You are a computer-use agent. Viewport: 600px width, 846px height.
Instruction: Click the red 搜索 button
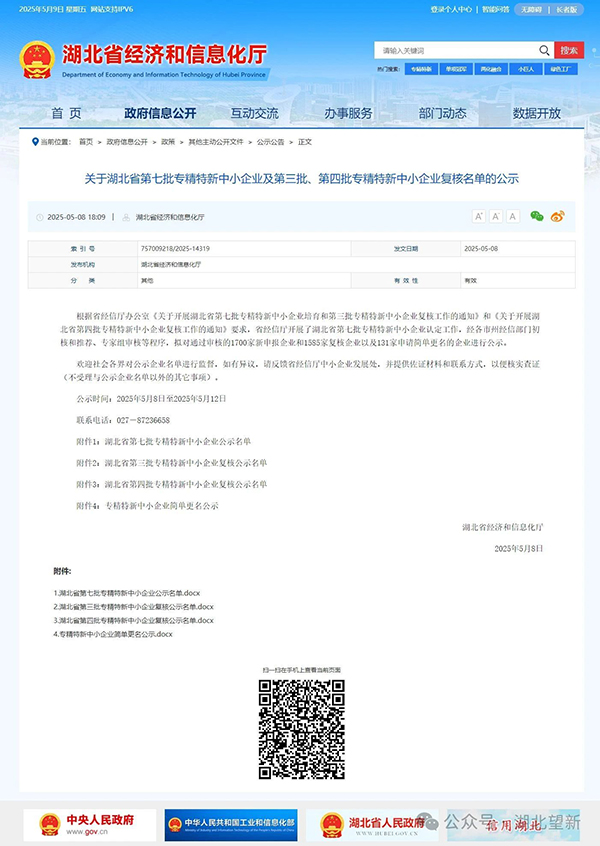[569, 50]
